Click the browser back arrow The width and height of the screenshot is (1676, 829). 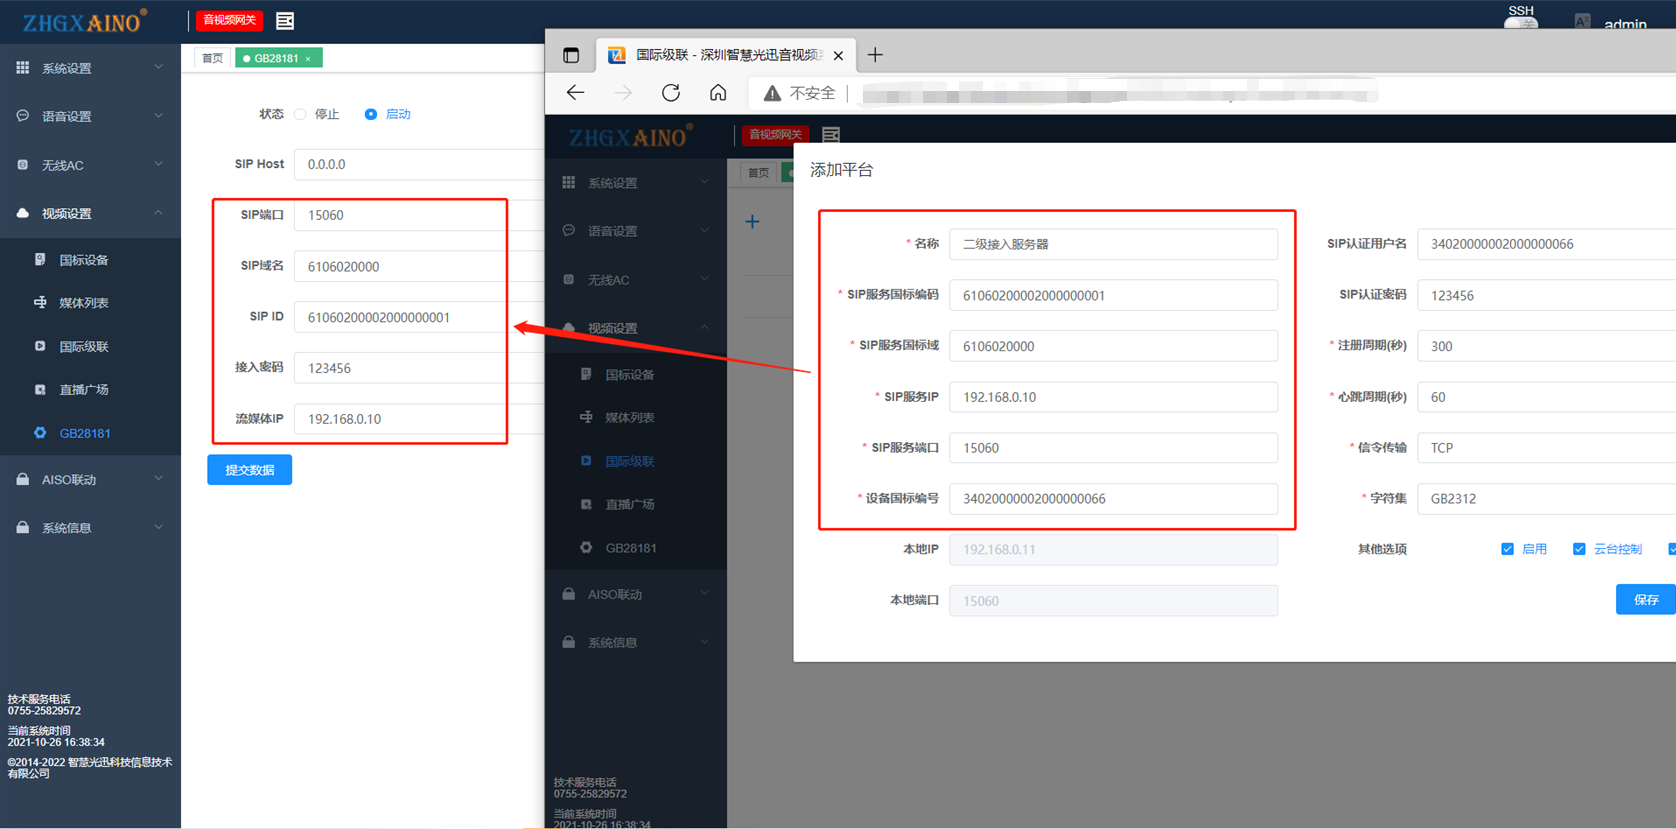point(575,93)
